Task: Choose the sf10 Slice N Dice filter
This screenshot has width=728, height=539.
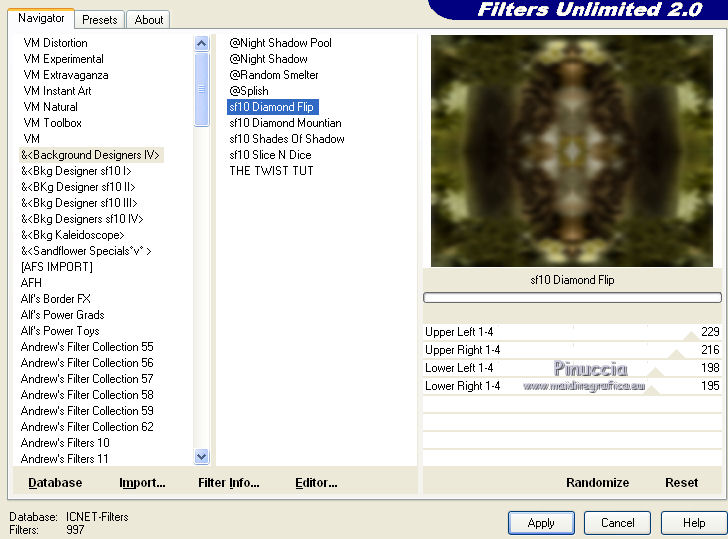Action: pyautogui.click(x=270, y=155)
